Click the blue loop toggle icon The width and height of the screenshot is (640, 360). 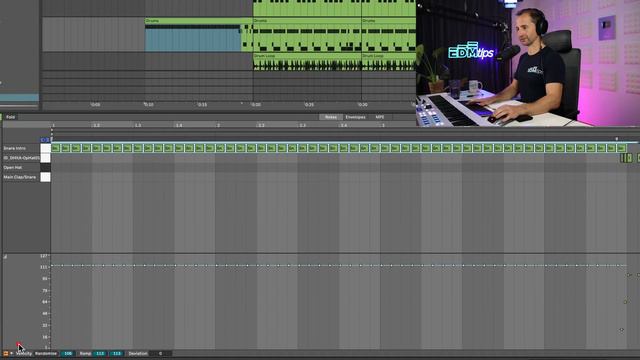(45, 140)
